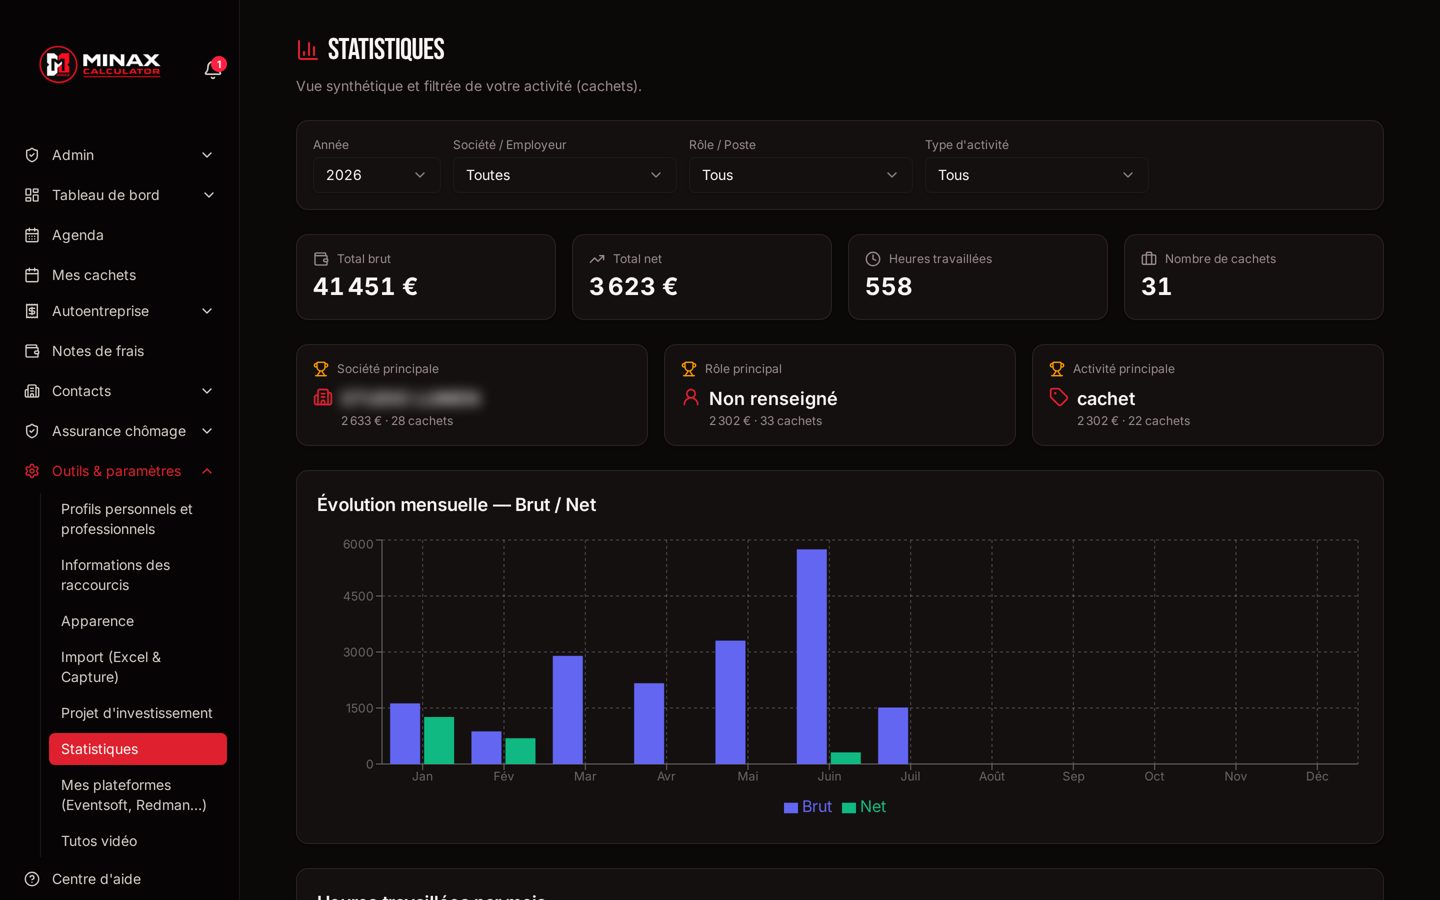This screenshot has height=900, width=1440.
Task: Click the Autoentreprise icon
Action: (x=32, y=311)
